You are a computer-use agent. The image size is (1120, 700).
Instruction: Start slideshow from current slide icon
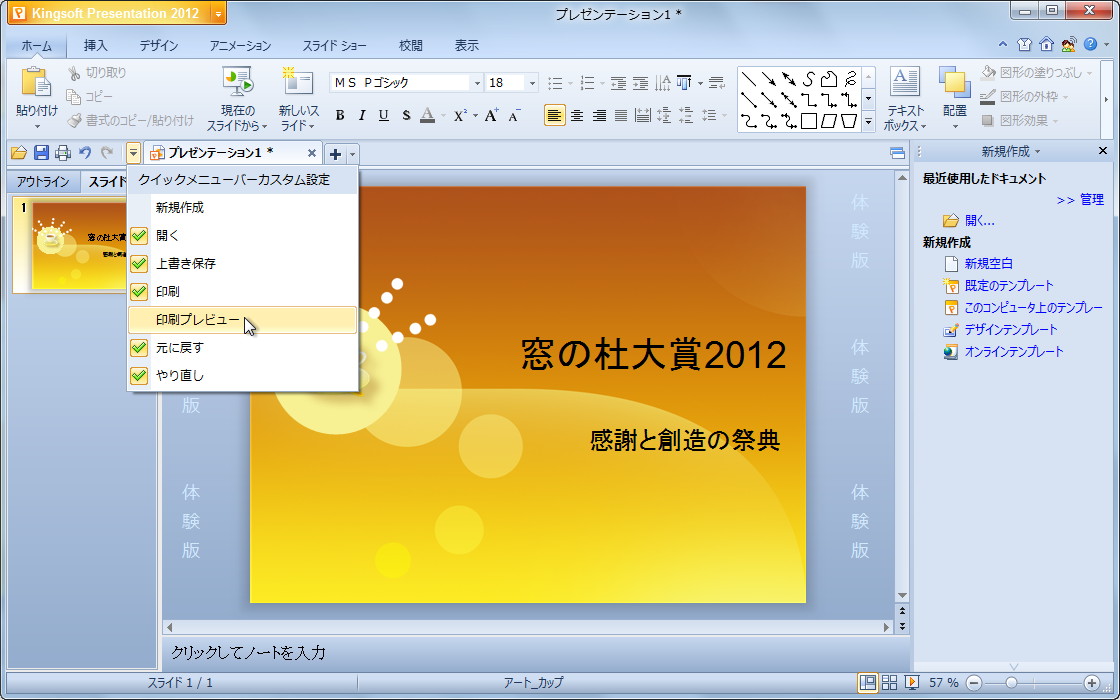(x=237, y=83)
